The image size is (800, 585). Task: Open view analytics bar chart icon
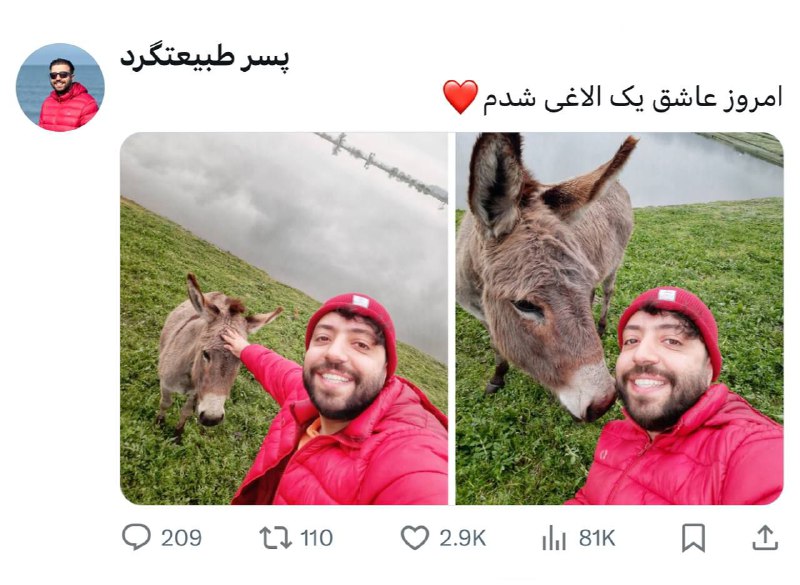(554, 538)
